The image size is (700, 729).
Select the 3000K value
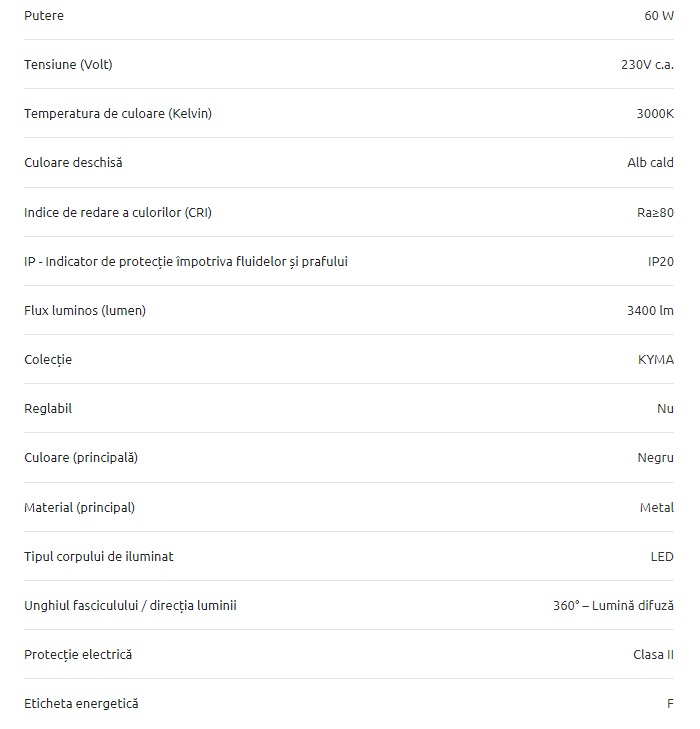(655, 113)
